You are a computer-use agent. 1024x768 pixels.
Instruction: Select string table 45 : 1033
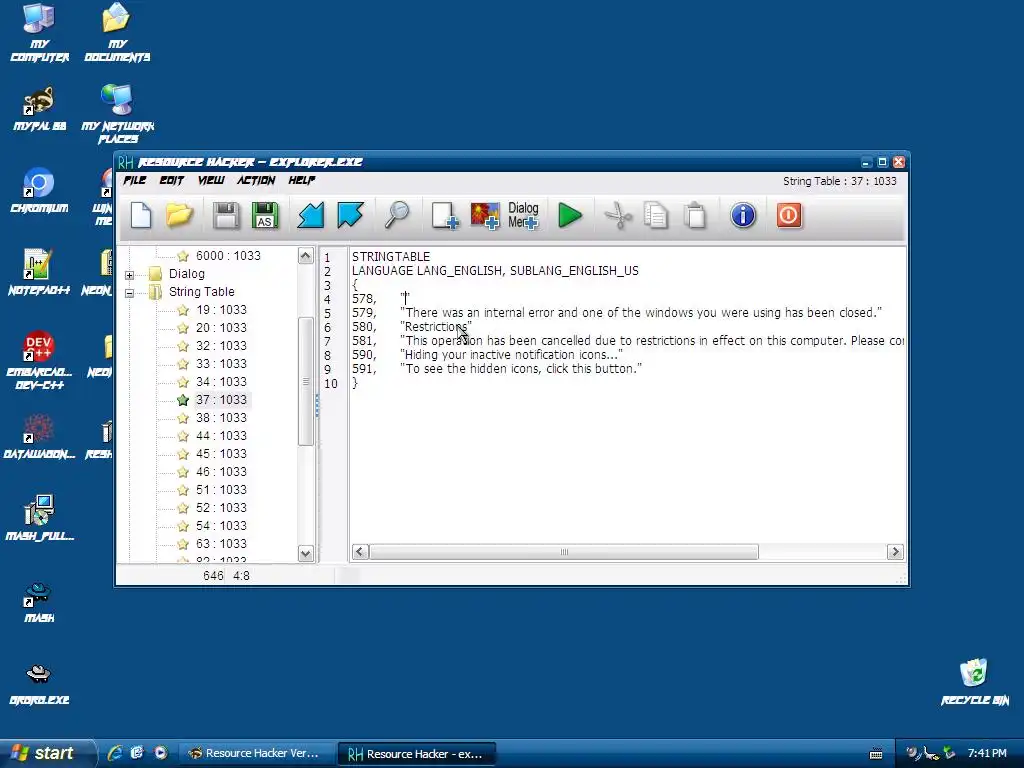point(221,454)
